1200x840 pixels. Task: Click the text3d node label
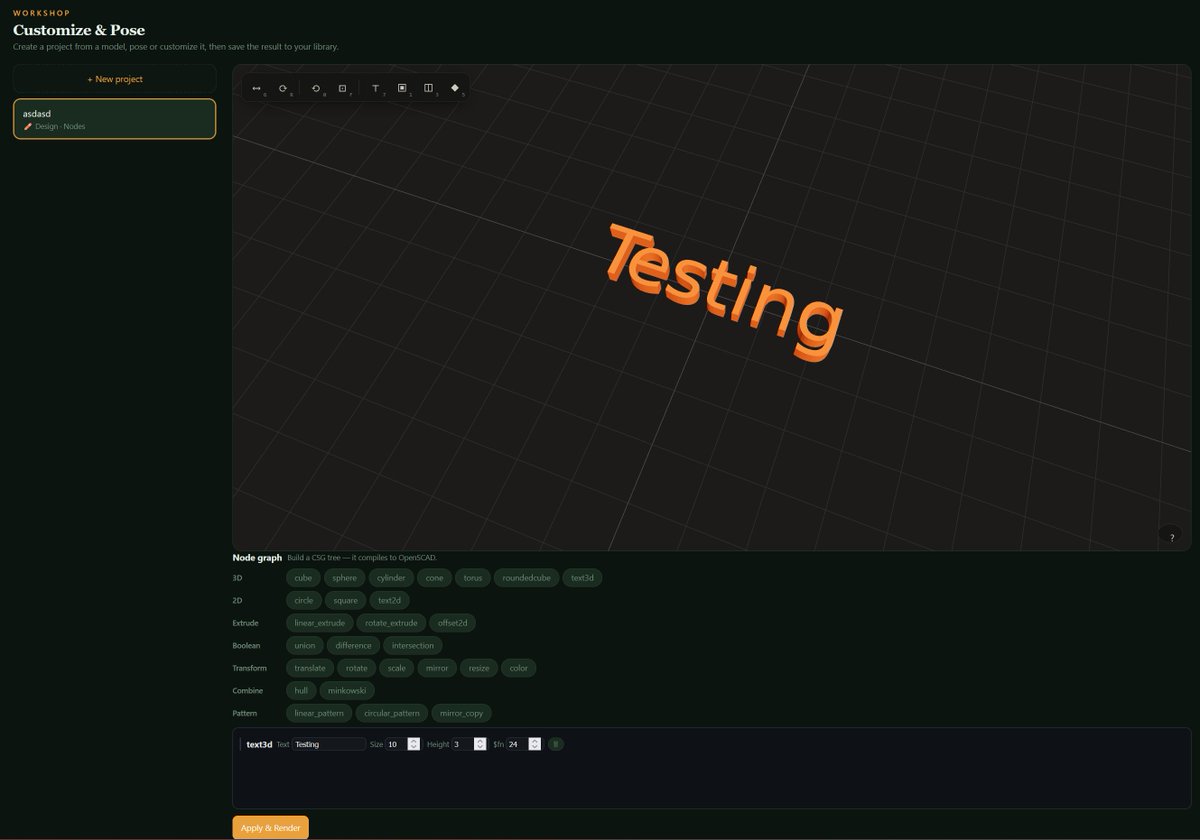pos(259,744)
